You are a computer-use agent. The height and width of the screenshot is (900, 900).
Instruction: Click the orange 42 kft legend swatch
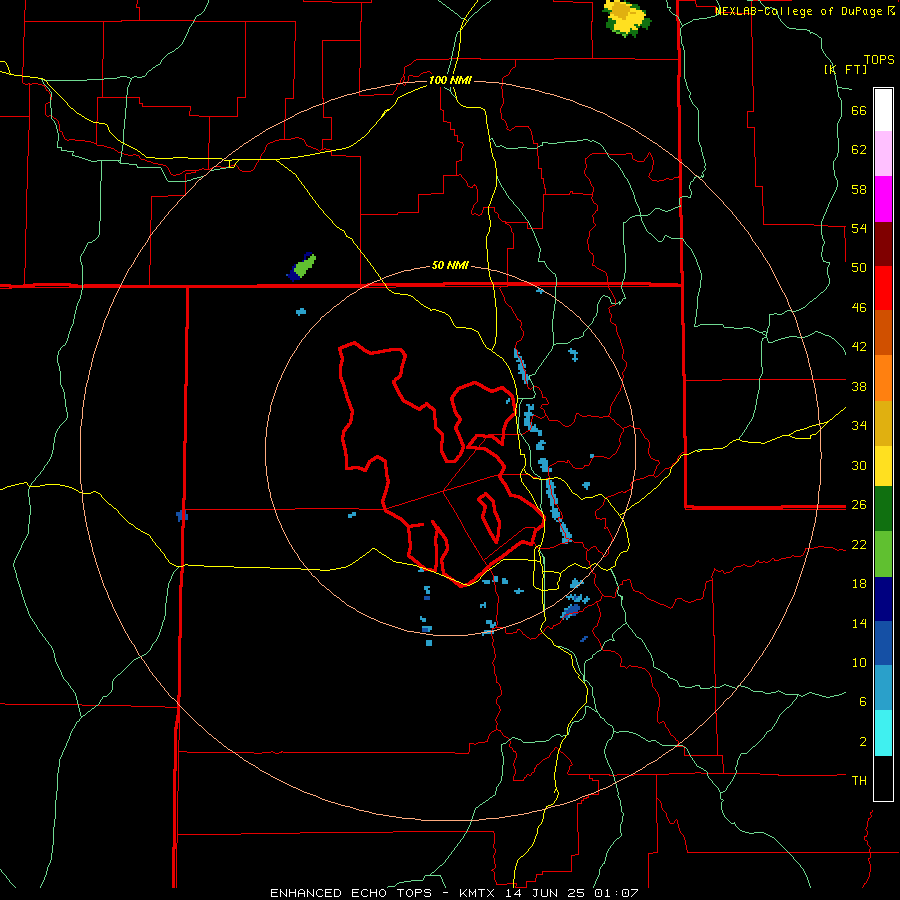[x=883, y=378]
